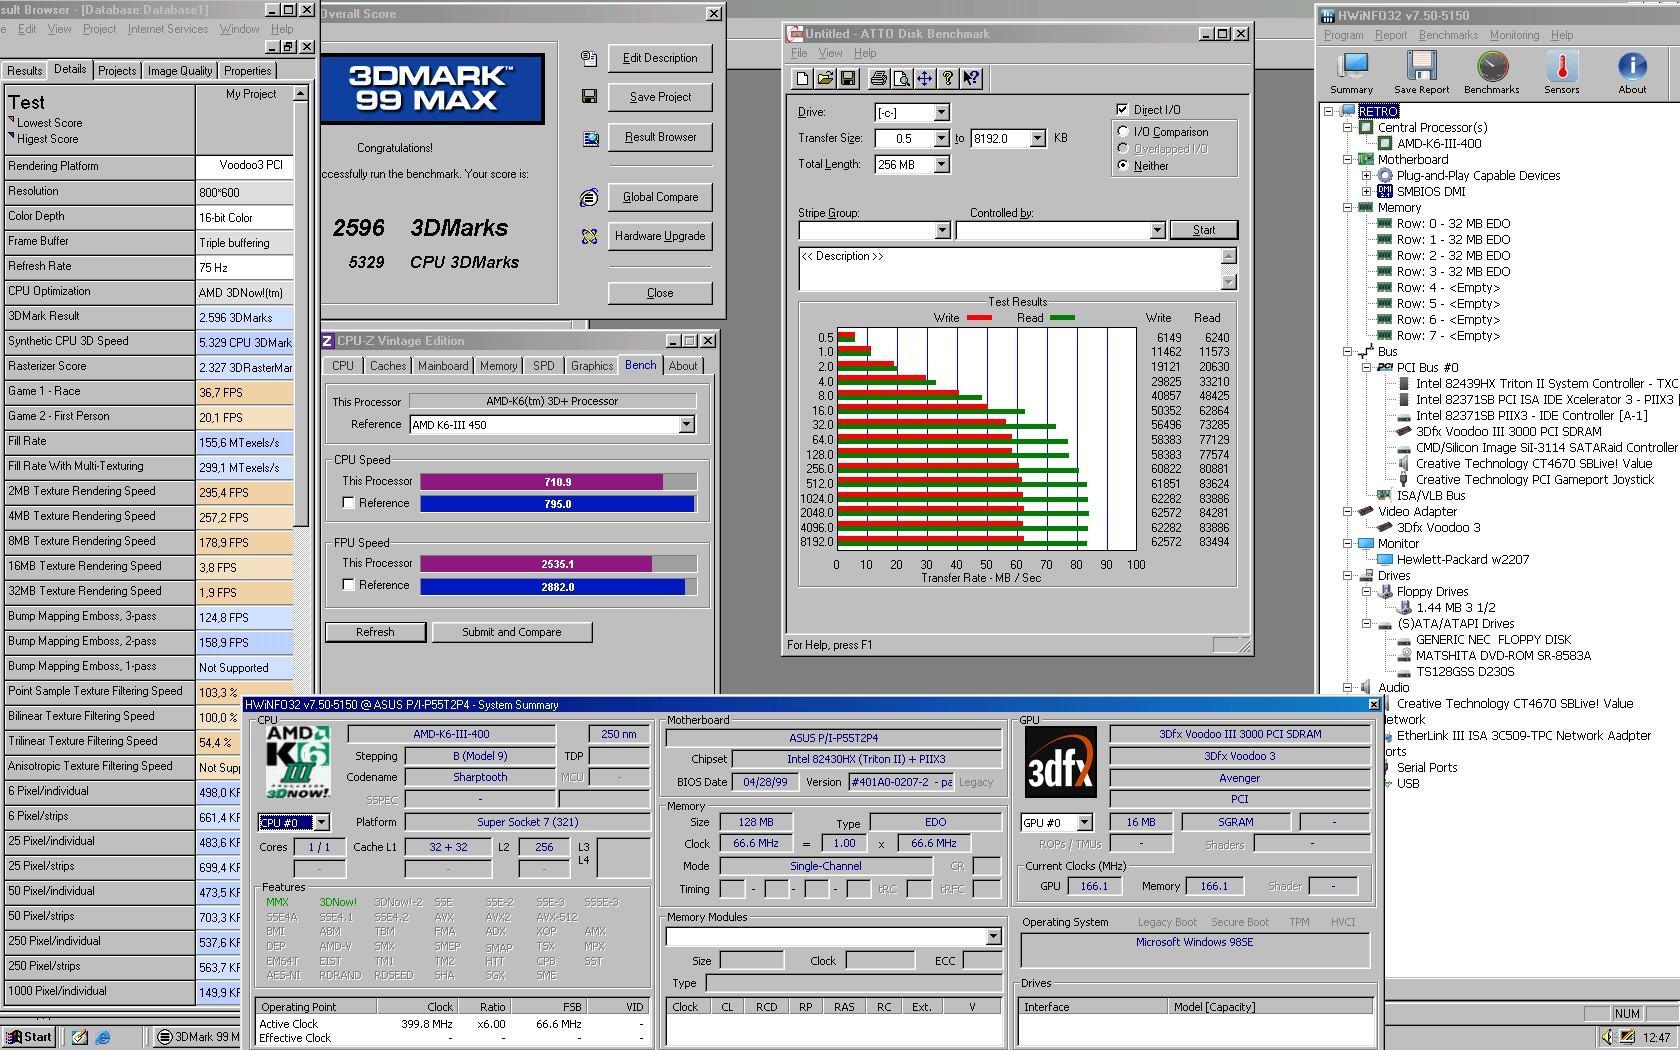Toggle the Direct I/O checkbox

[x=1122, y=110]
